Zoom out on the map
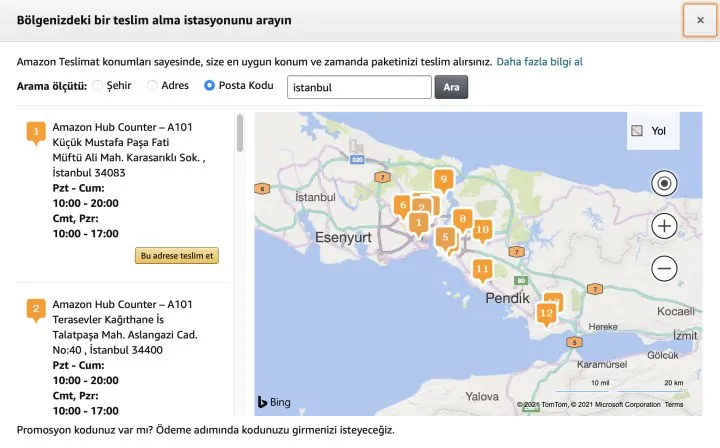The height and width of the screenshot is (448, 720). click(664, 269)
